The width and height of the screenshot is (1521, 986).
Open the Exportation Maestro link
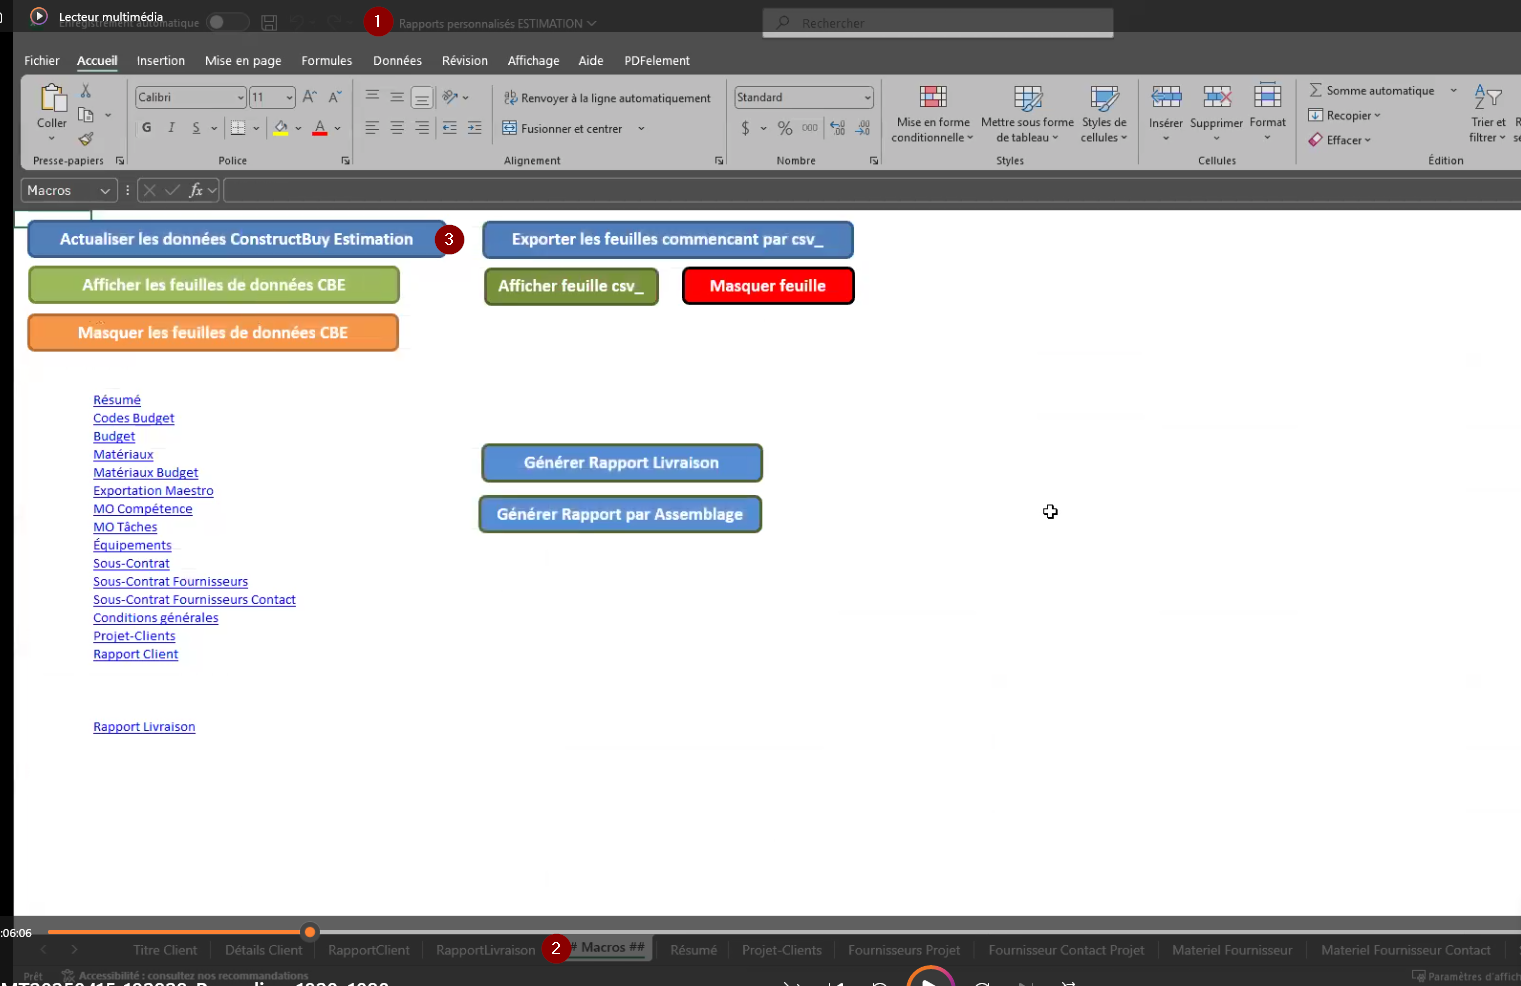(153, 491)
